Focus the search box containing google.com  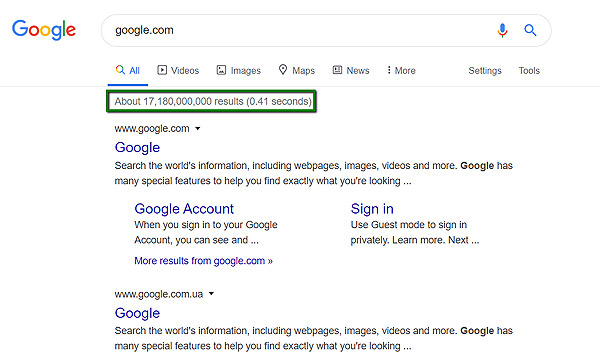tap(326, 31)
